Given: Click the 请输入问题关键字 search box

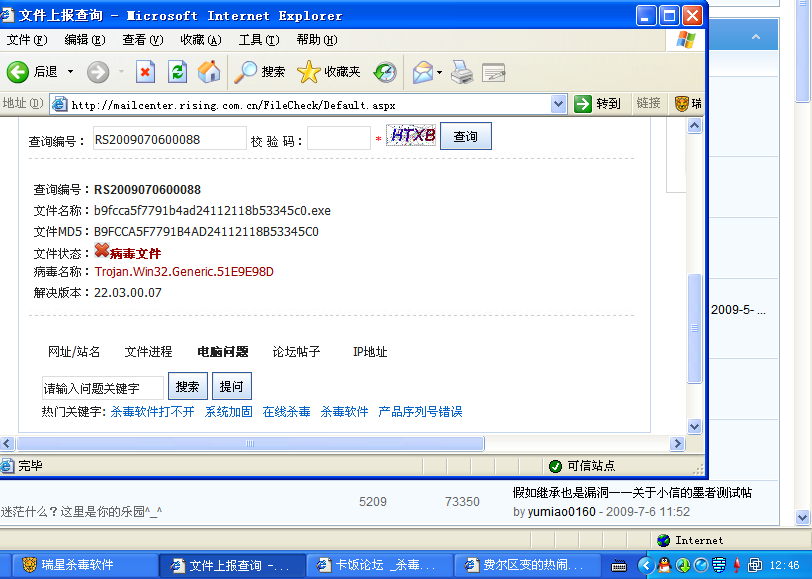Looking at the screenshot, I should [x=103, y=388].
